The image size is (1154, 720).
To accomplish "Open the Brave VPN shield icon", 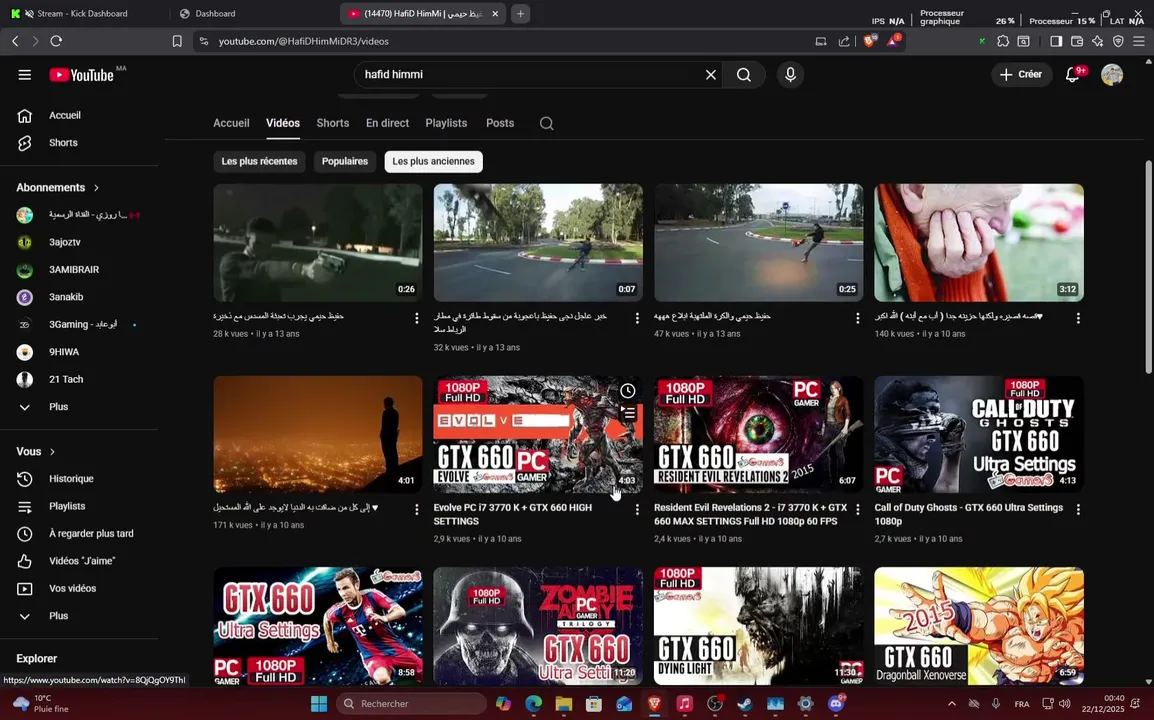I will 1118,41.
